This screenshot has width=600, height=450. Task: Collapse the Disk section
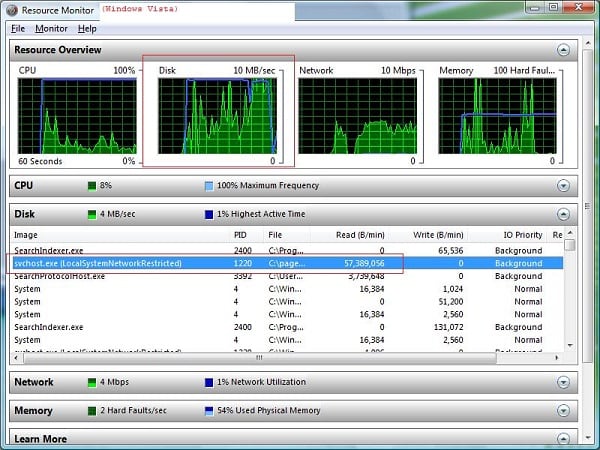click(563, 213)
